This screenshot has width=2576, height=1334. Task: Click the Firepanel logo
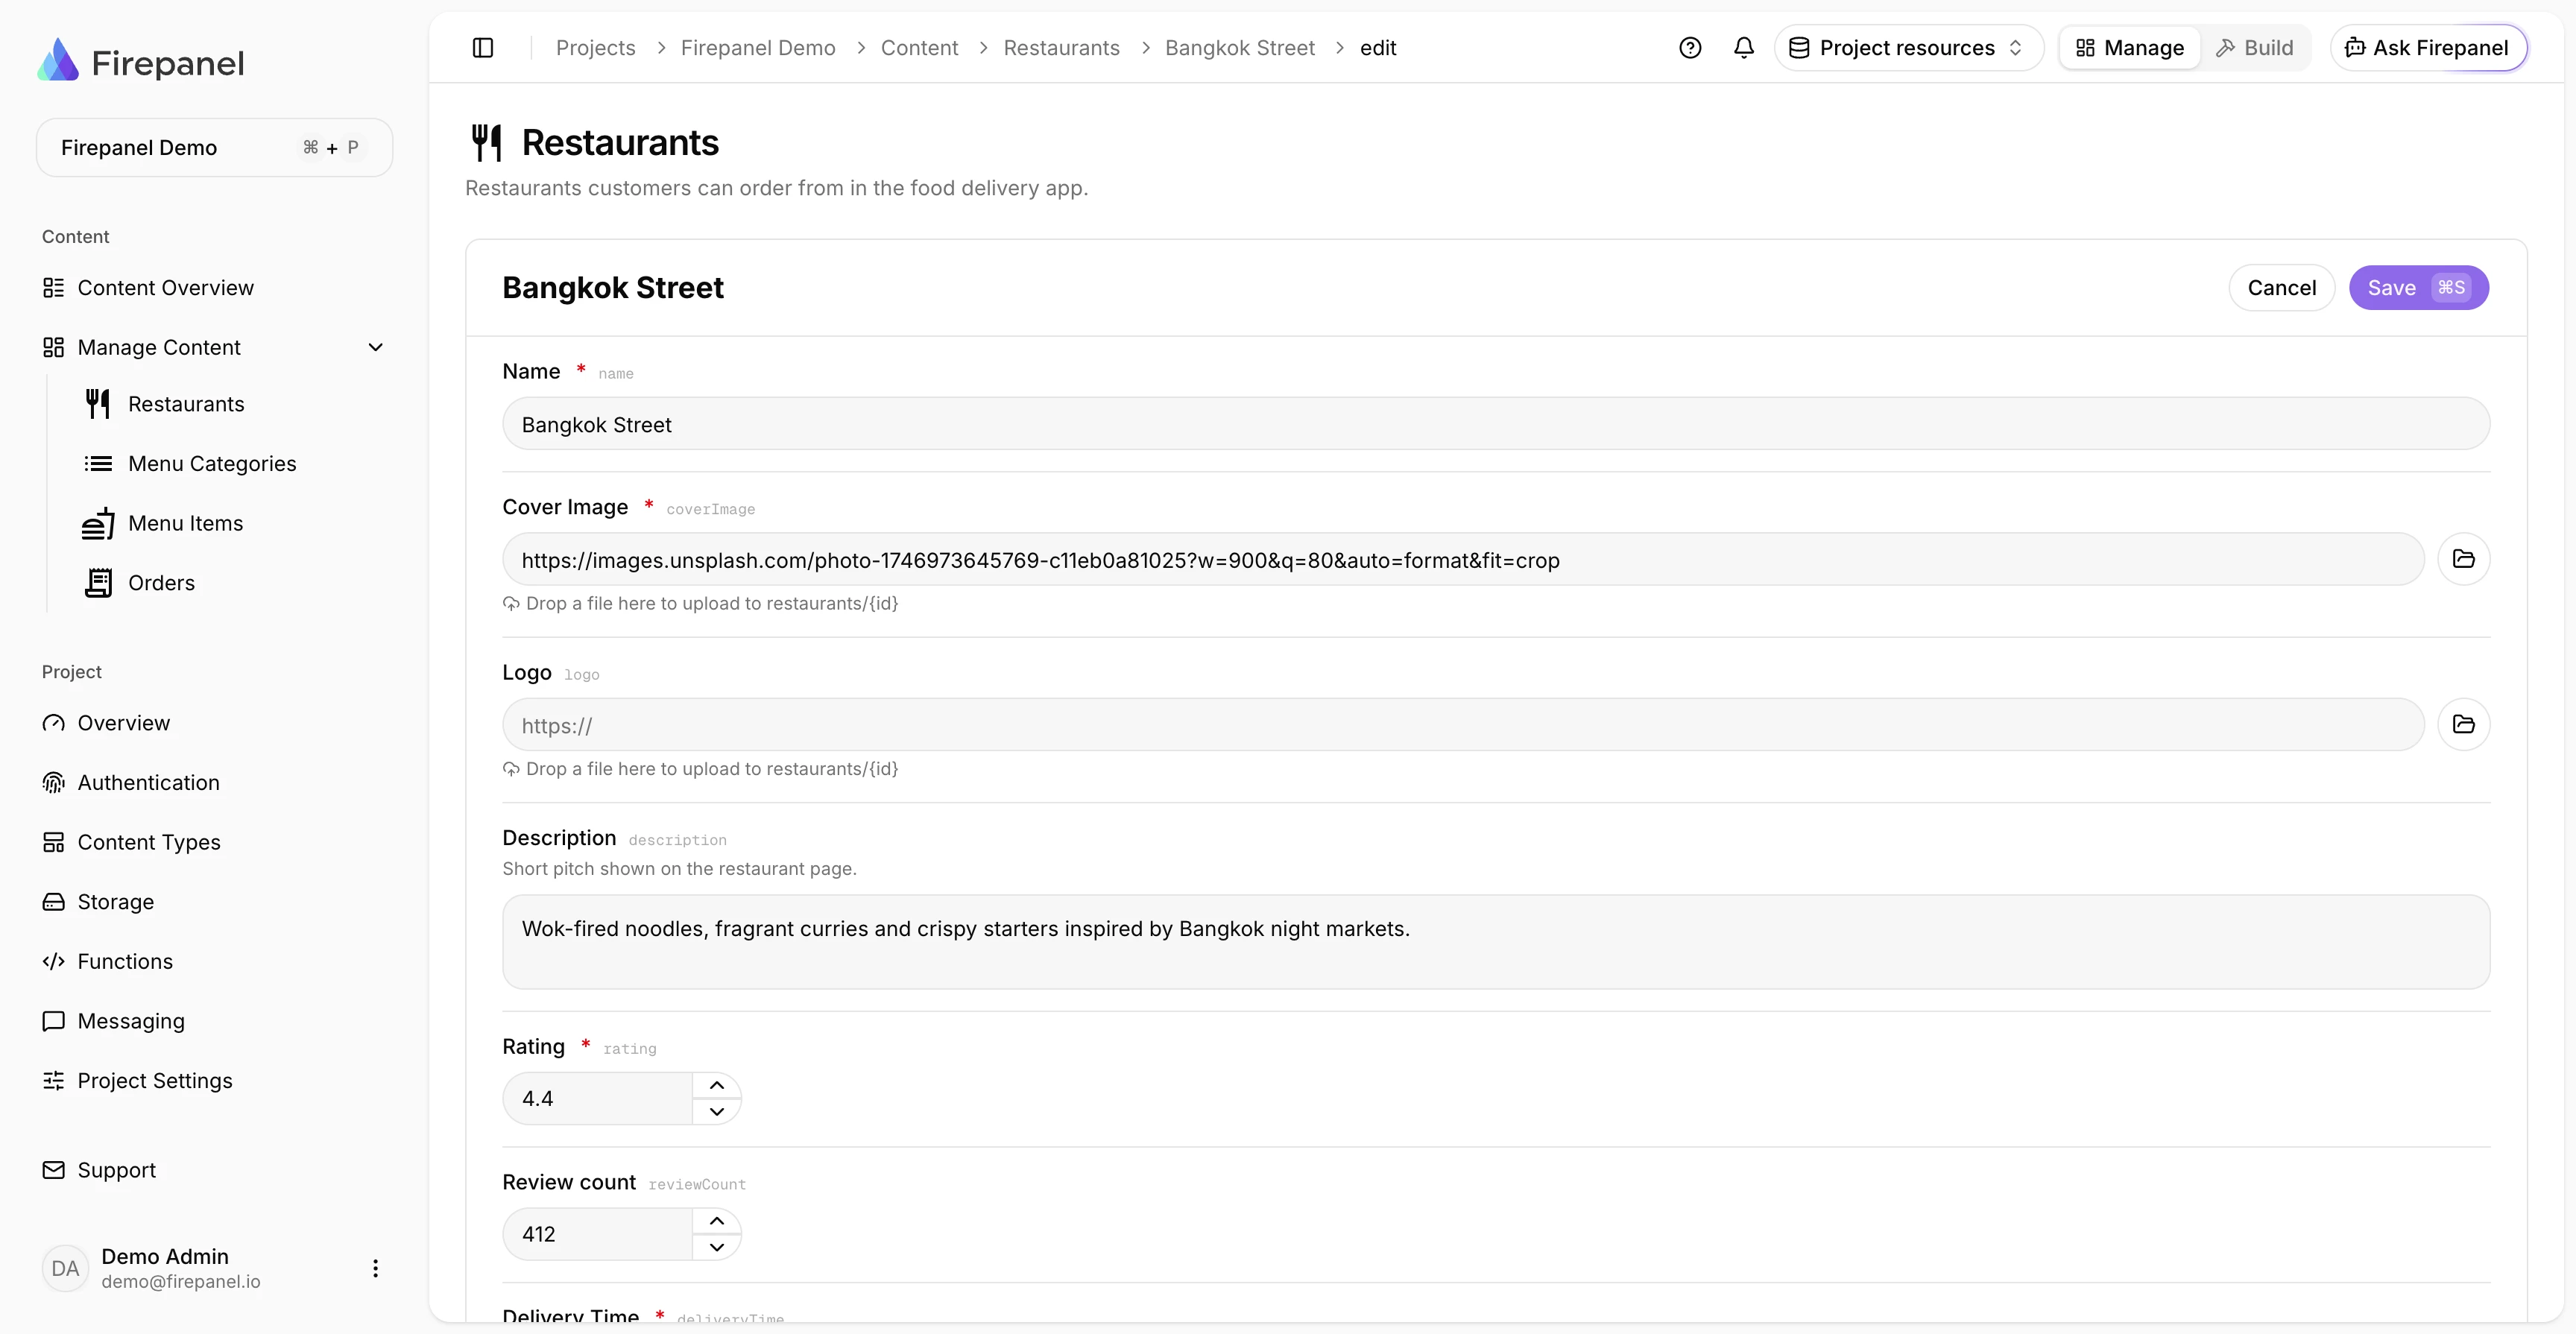coord(141,62)
